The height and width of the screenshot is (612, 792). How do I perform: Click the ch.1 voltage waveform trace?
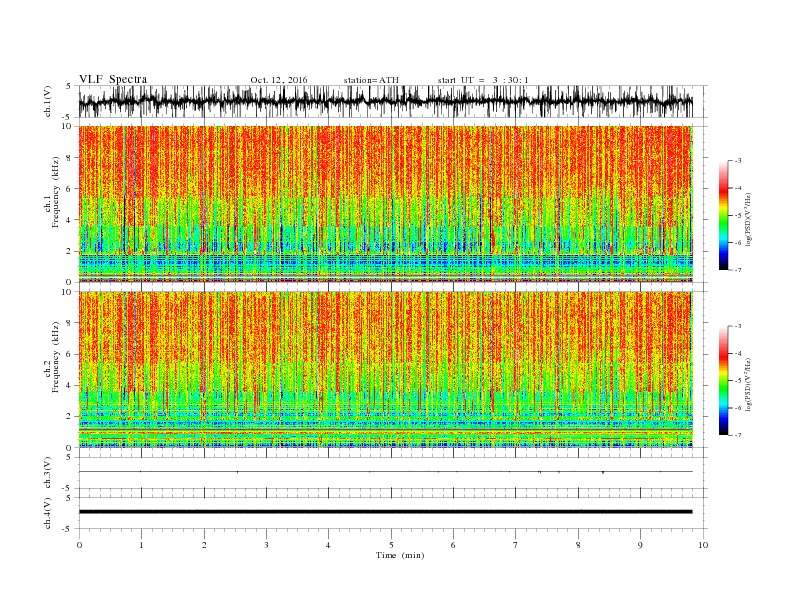pyautogui.click(x=385, y=101)
